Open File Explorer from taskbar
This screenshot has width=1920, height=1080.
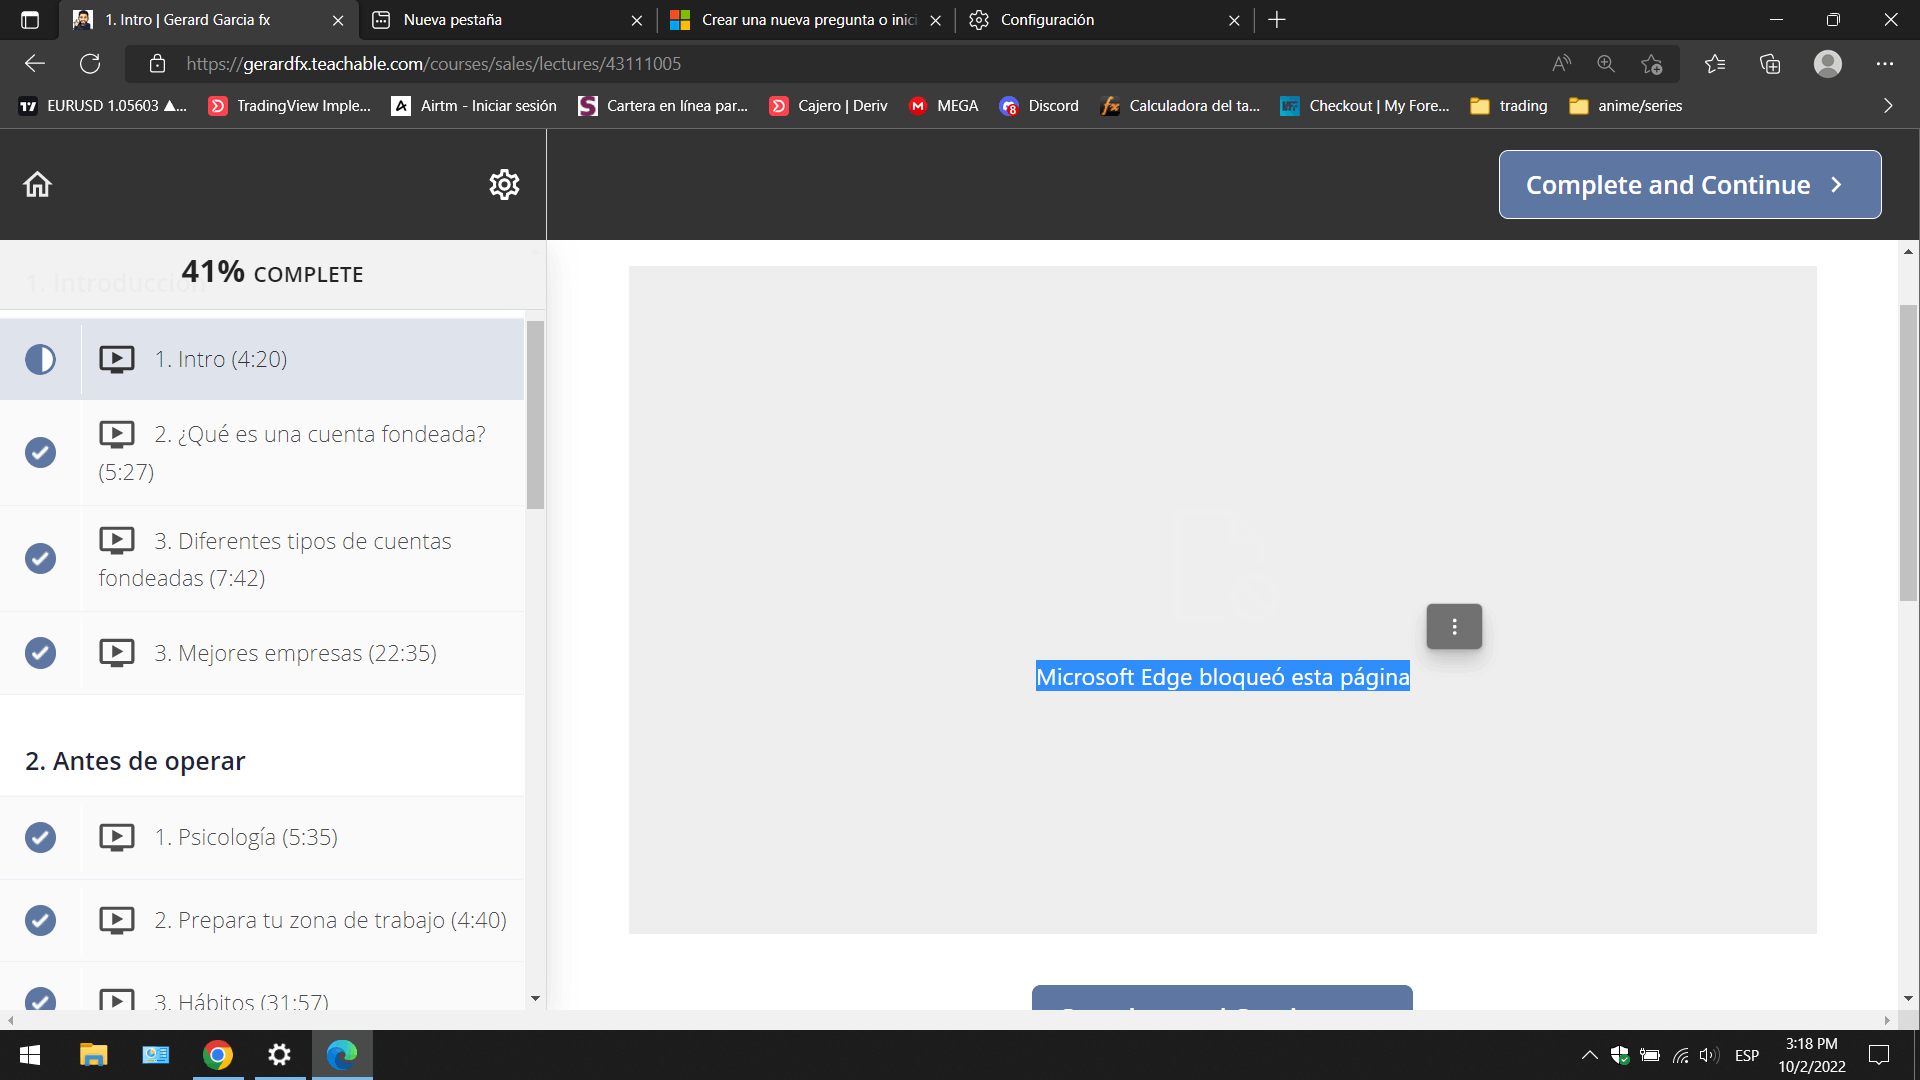coord(93,1055)
